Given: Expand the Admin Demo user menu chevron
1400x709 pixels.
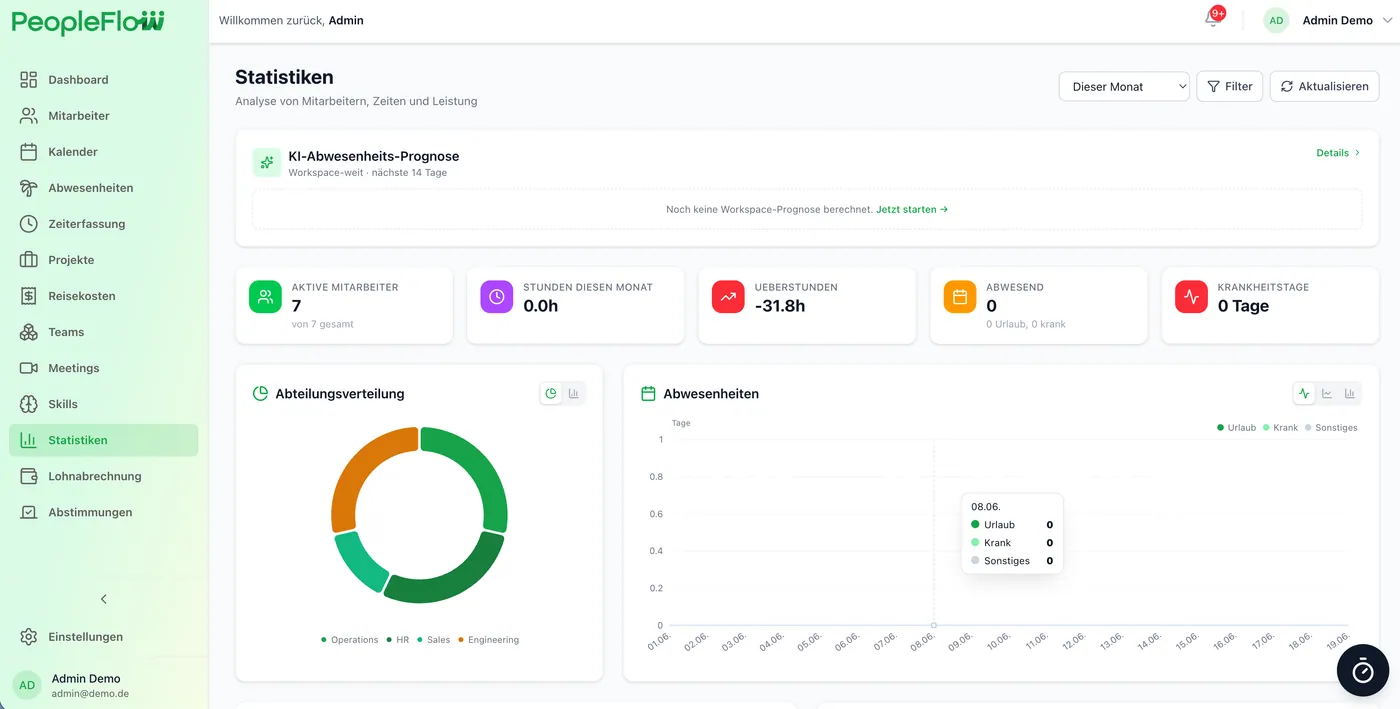Looking at the screenshot, I should [x=1387, y=20].
